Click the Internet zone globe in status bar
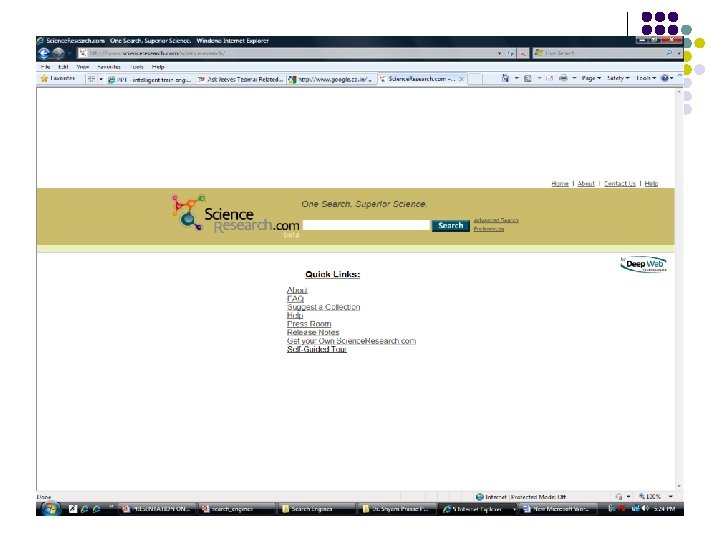720x540 pixels. click(479, 496)
